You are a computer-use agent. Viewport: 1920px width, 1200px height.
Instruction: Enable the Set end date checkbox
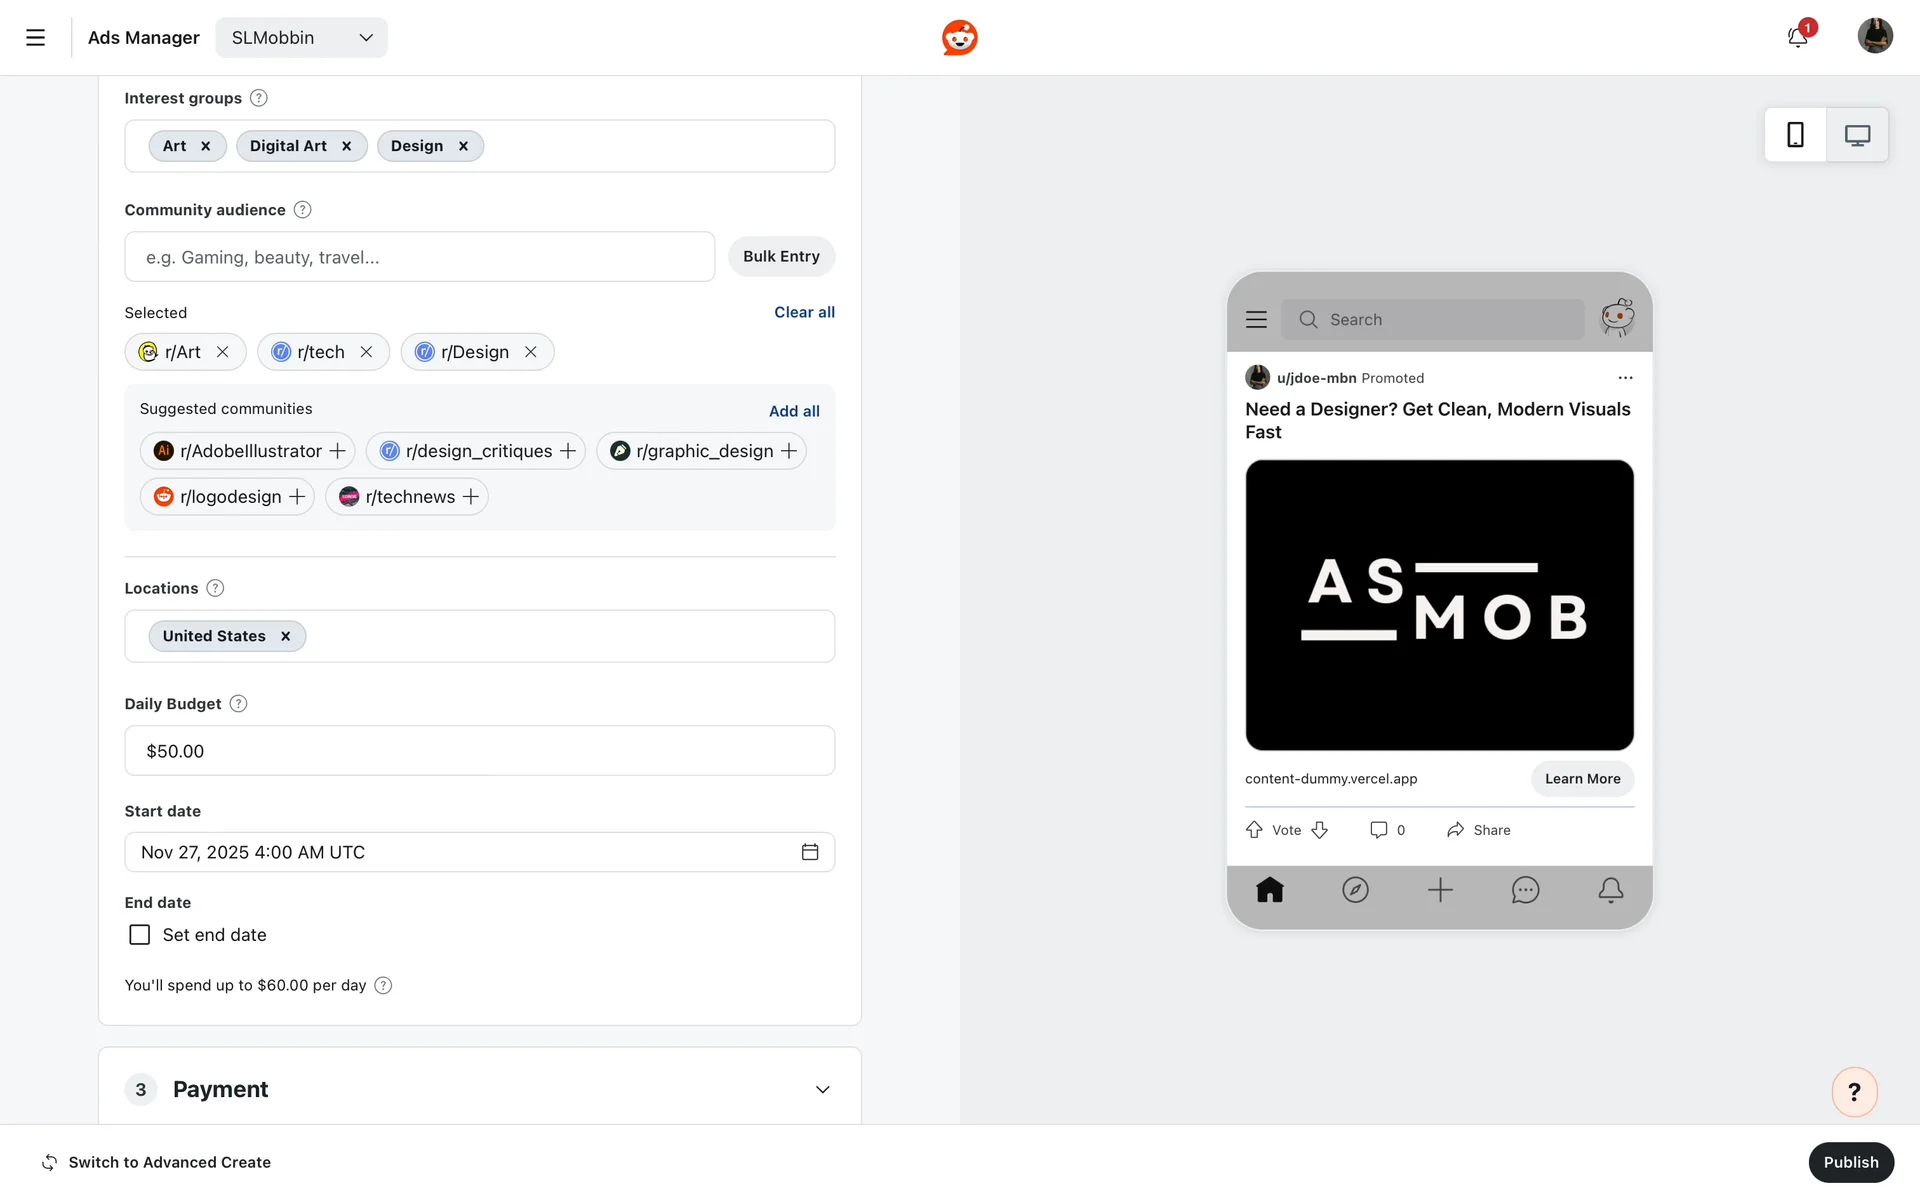[140, 935]
